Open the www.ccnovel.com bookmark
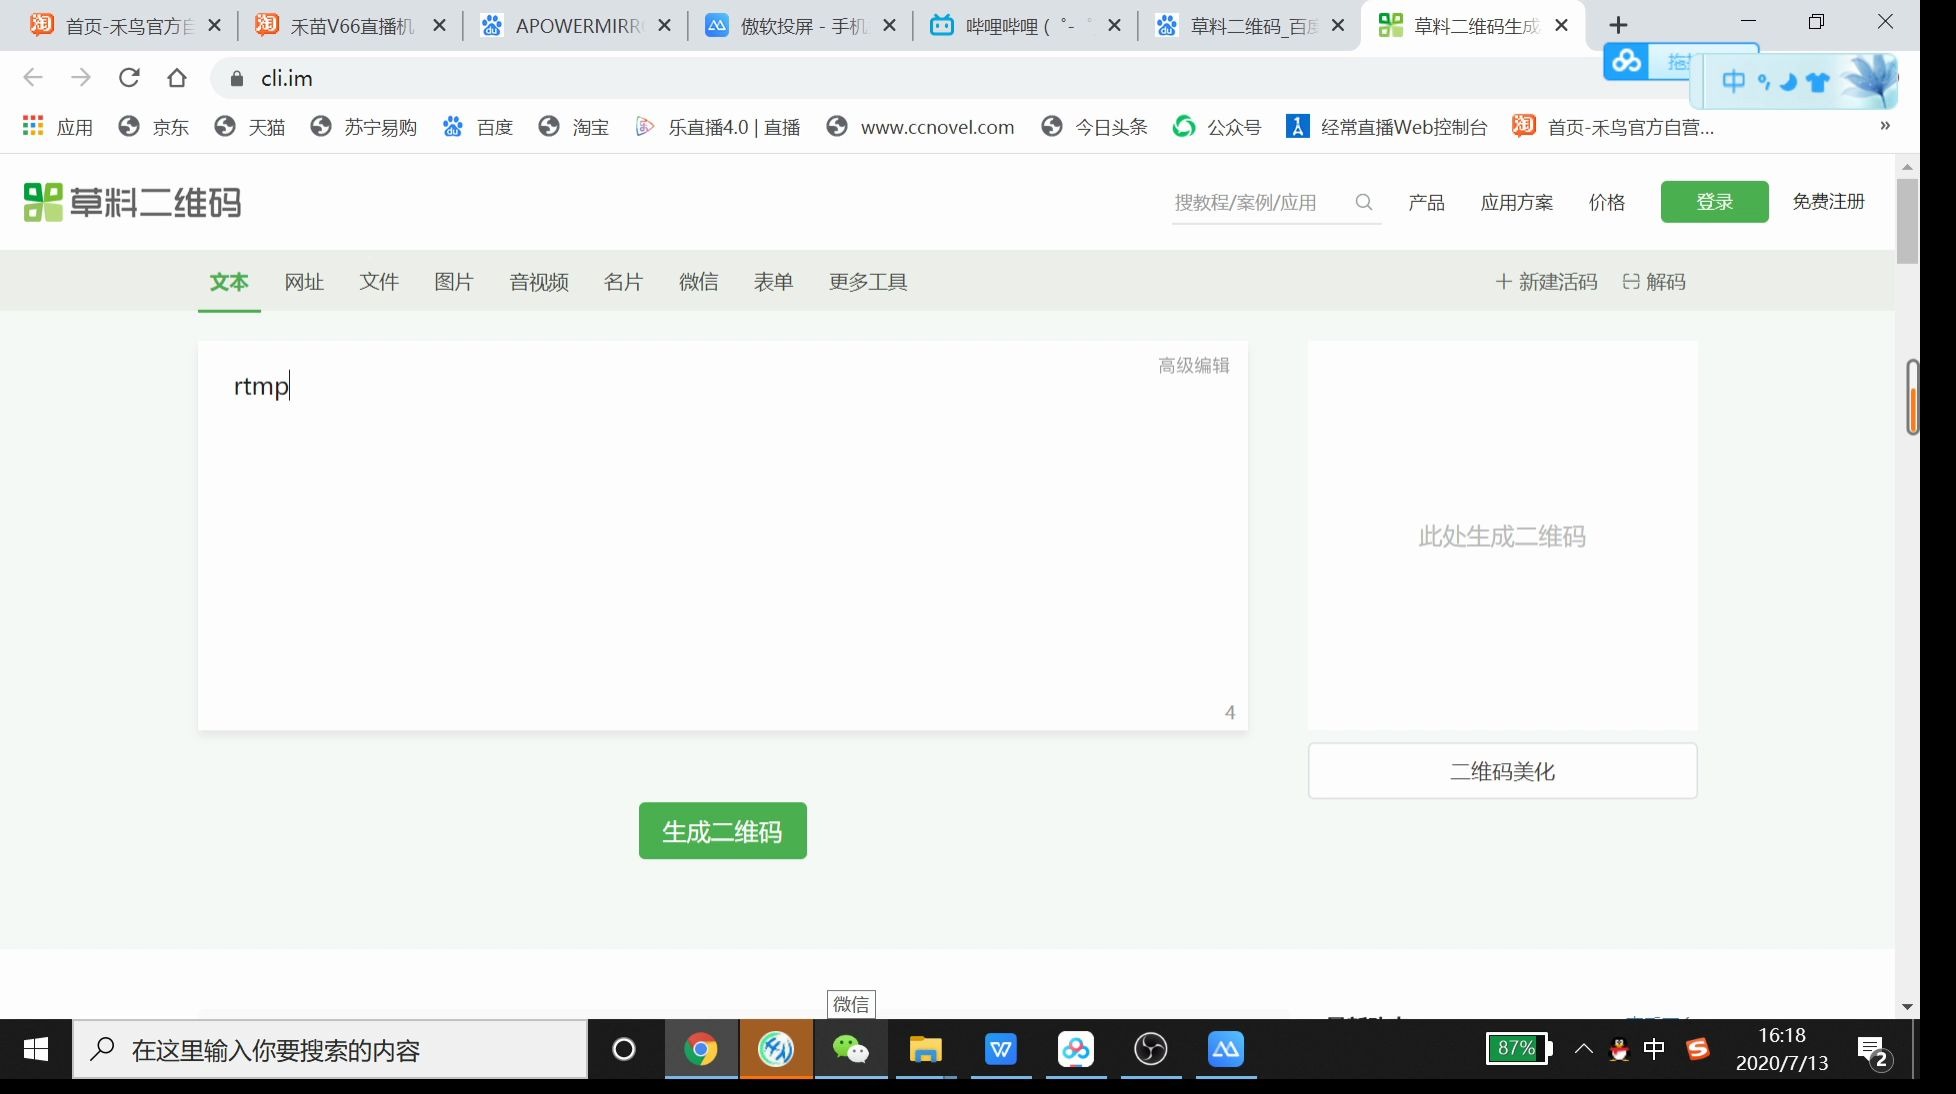The height and width of the screenshot is (1094, 1956). [920, 127]
